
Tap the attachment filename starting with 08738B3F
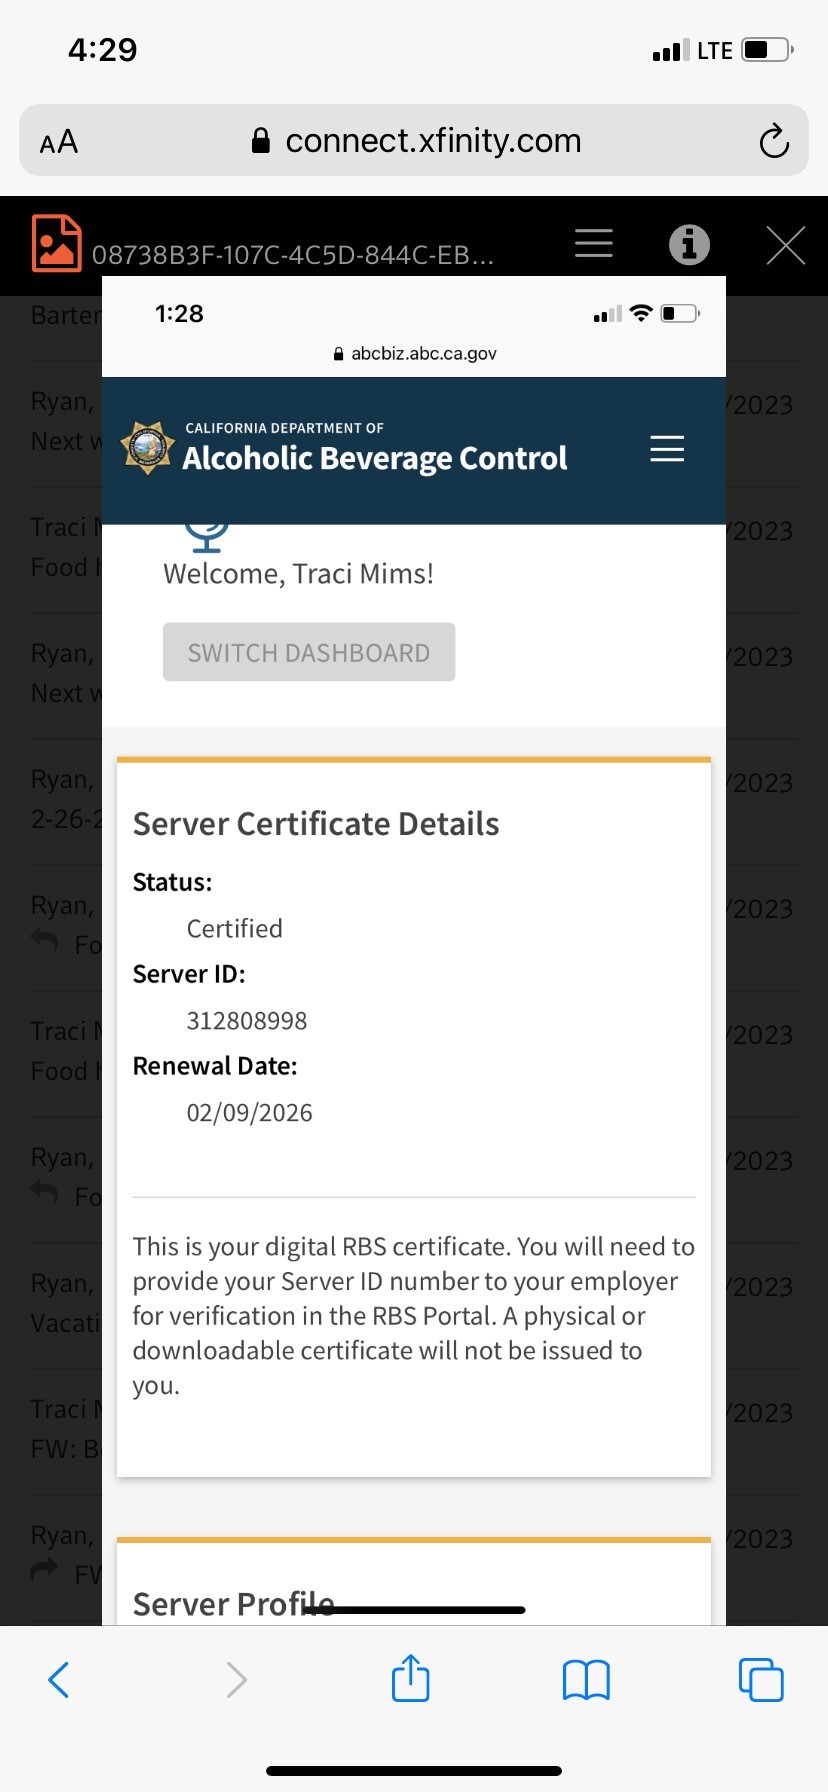[x=292, y=256]
